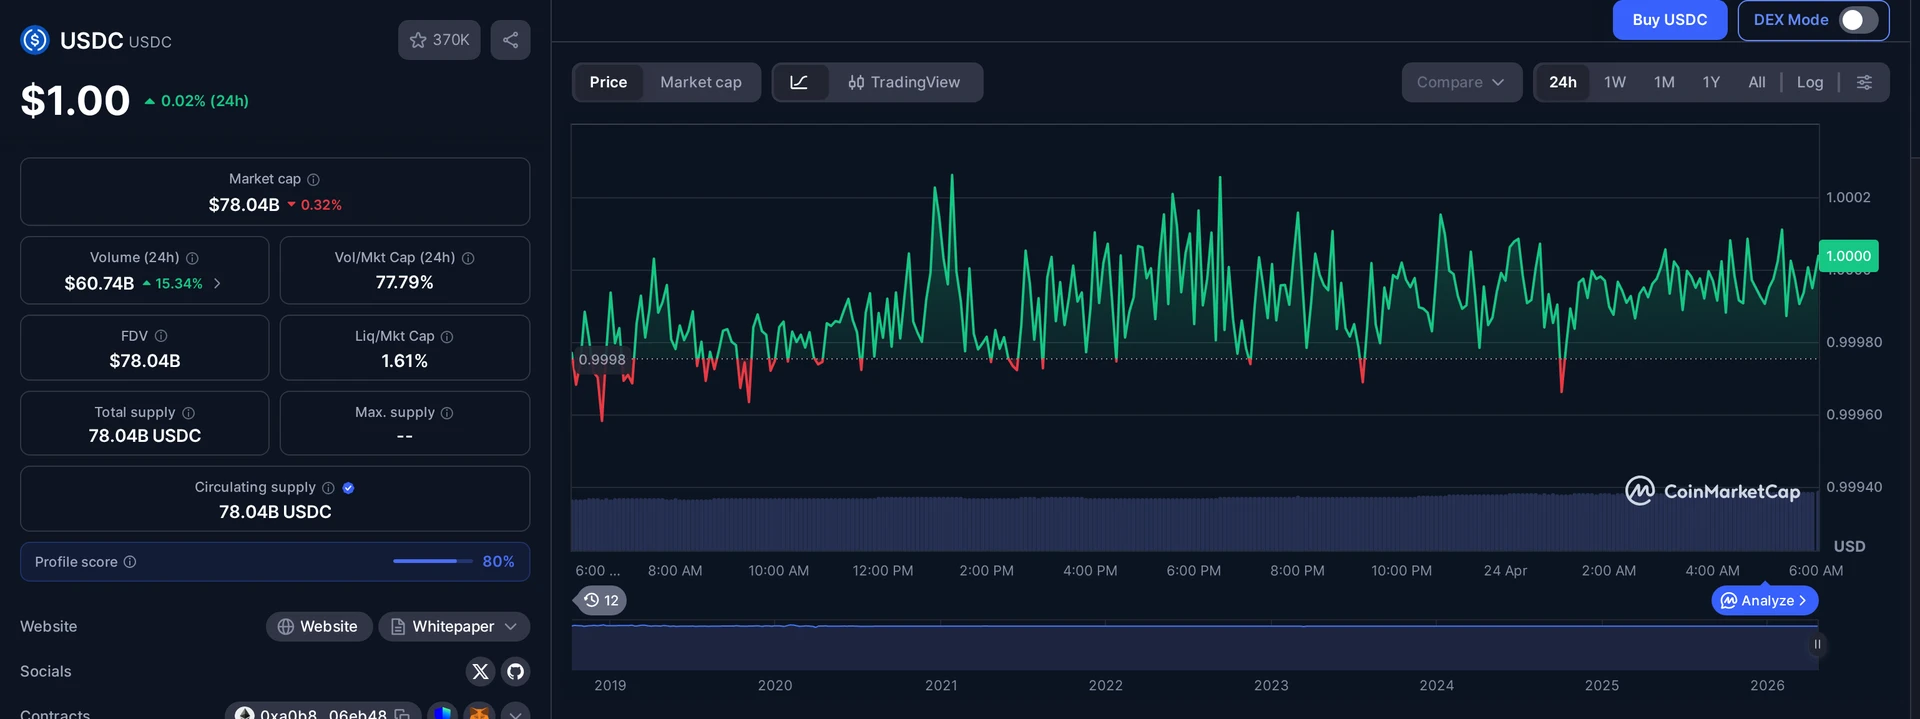Click info icon beside Circulating supply

point(328,488)
